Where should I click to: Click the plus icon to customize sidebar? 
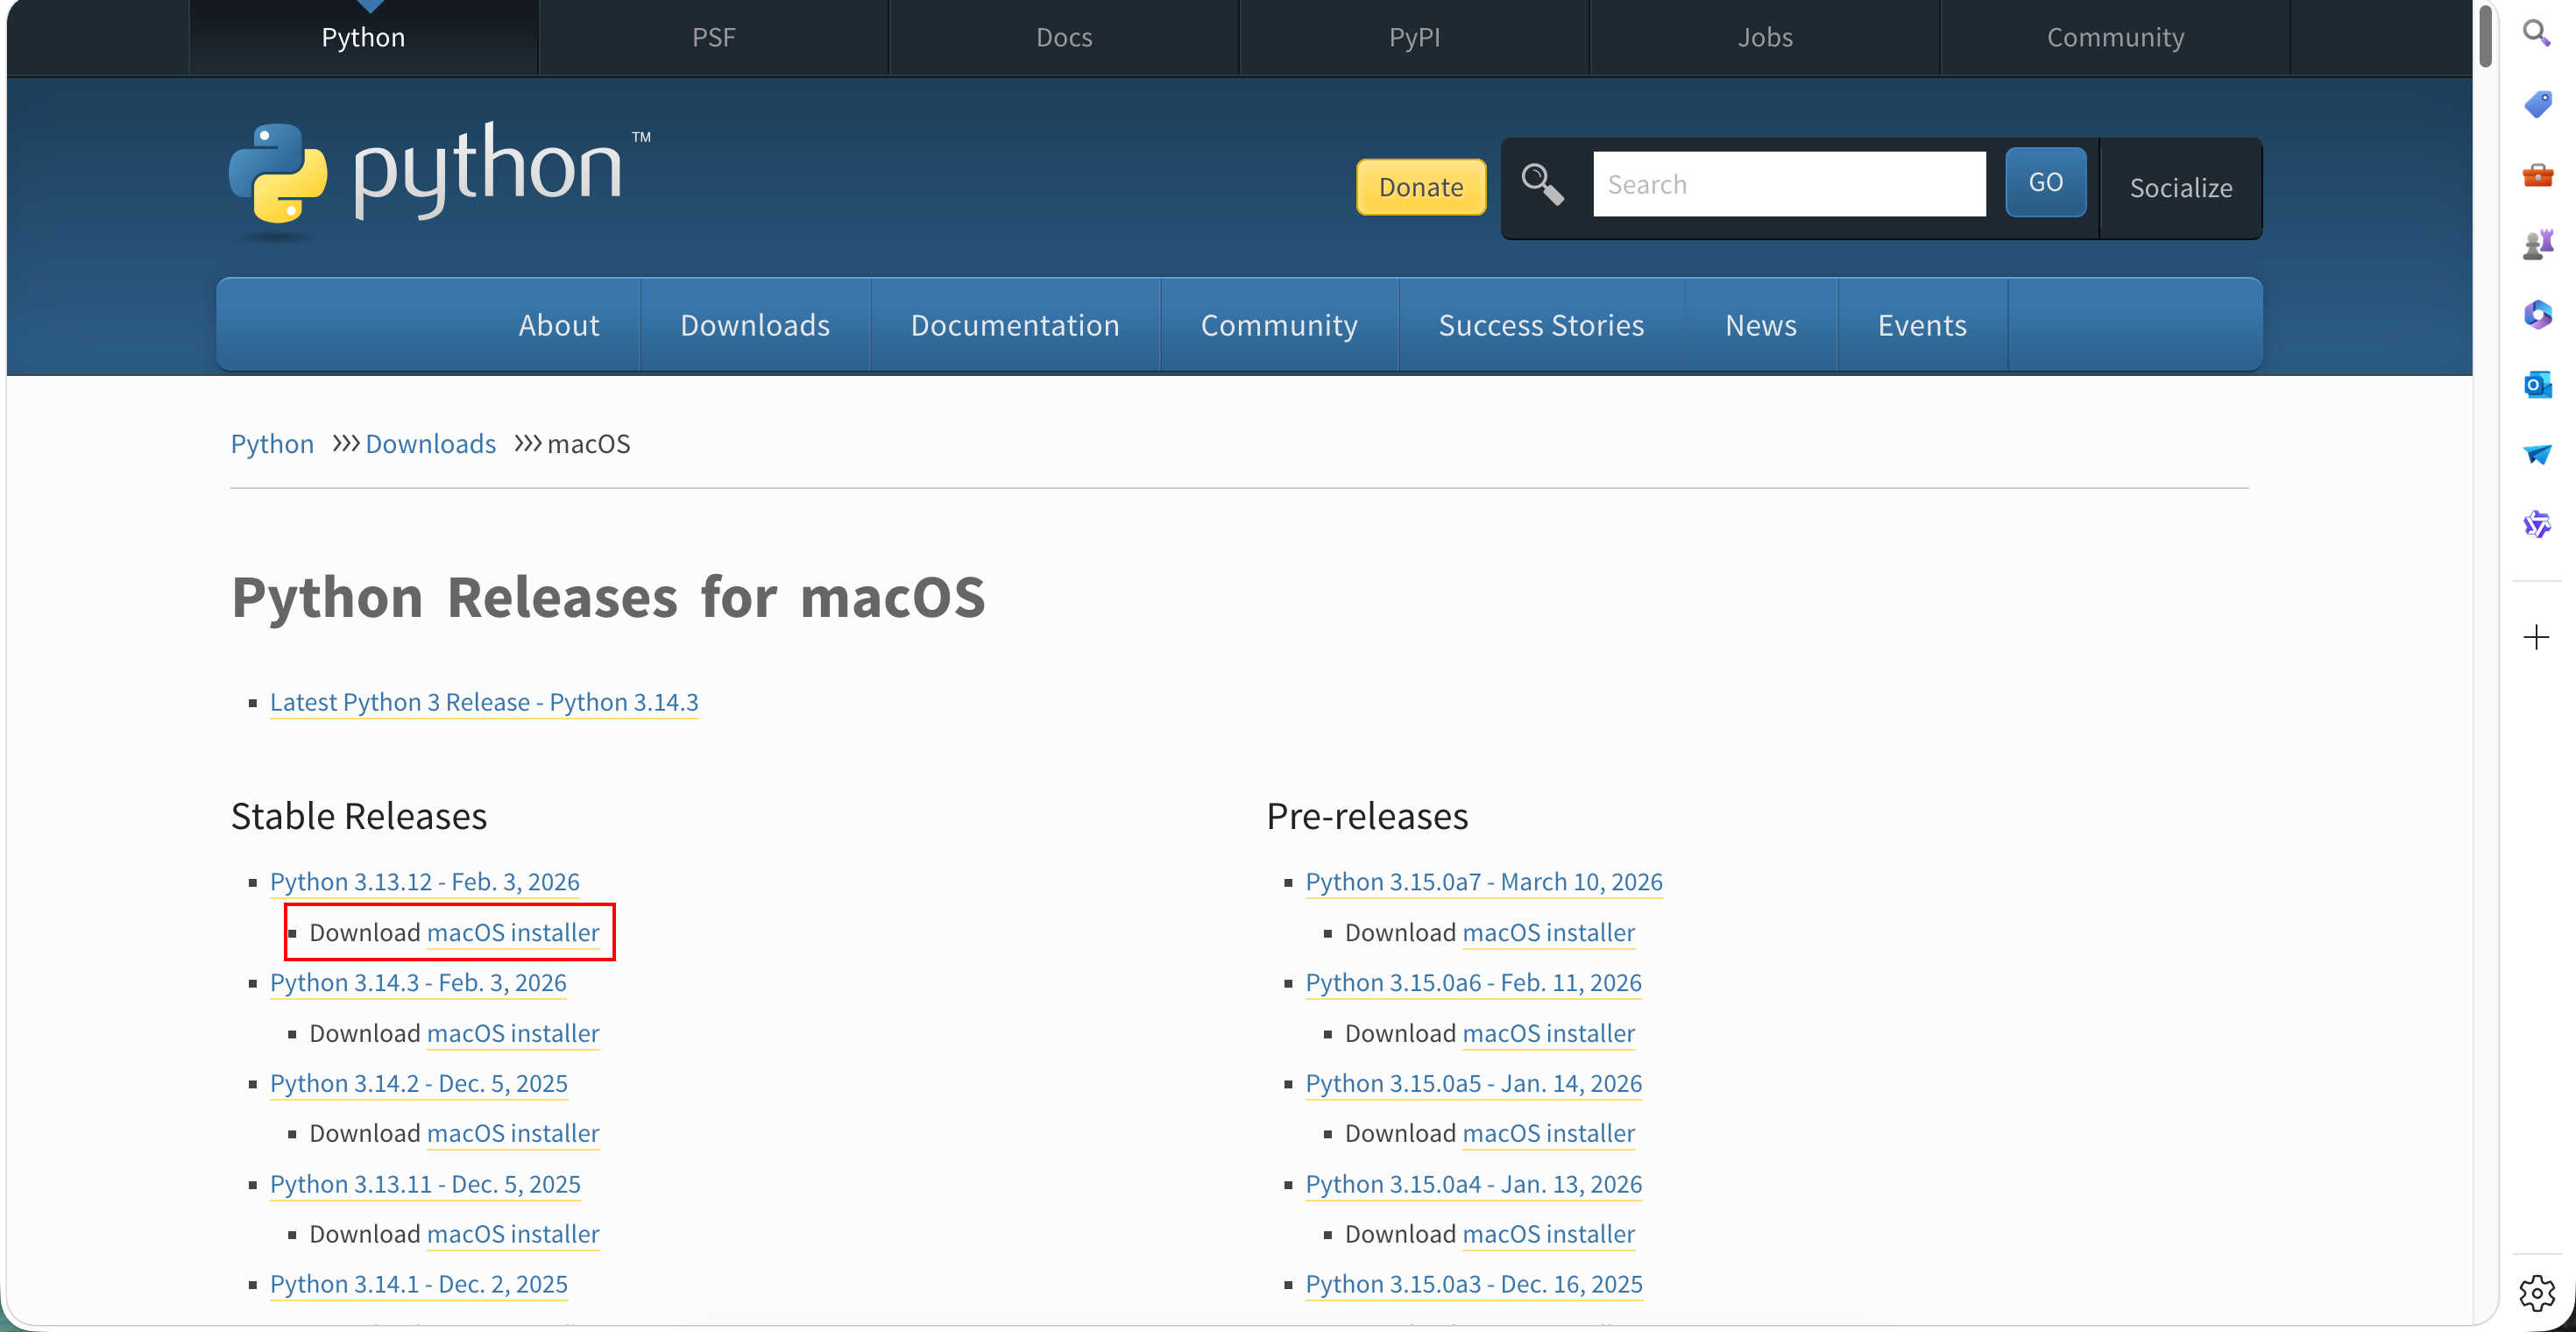coord(2536,637)
